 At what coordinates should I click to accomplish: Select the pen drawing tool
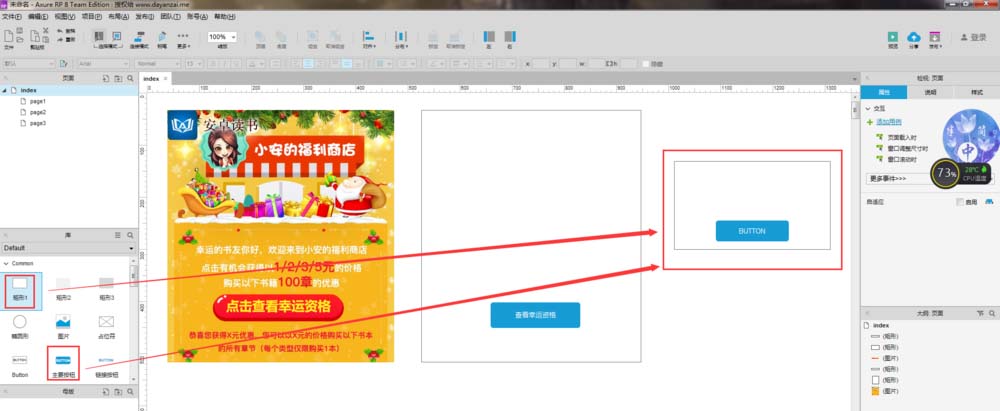pyautogui.click(x=162, y=36)
